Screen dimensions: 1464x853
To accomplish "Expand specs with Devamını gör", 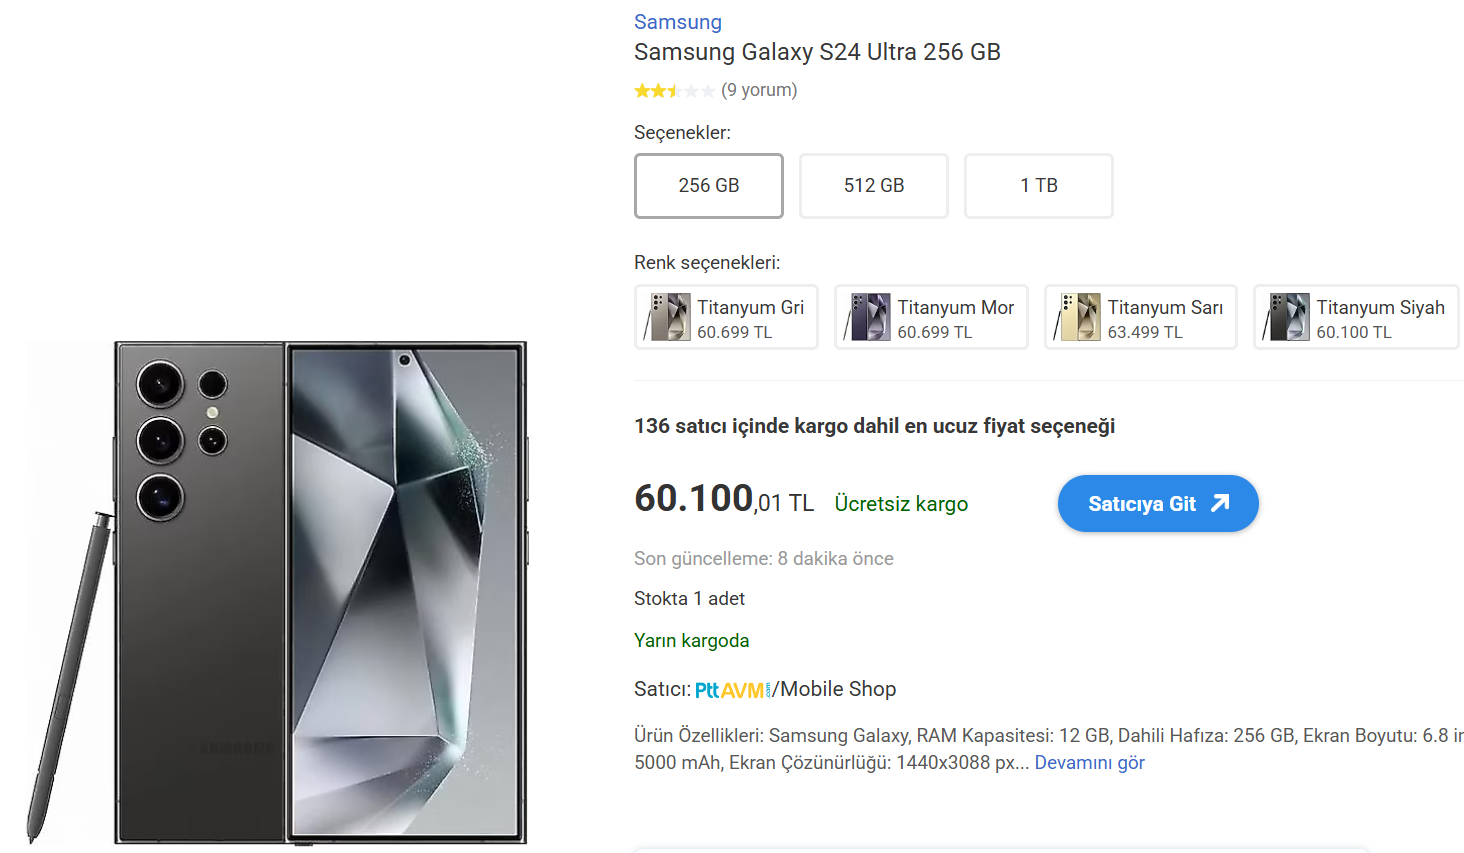I will pos(1089,763).
